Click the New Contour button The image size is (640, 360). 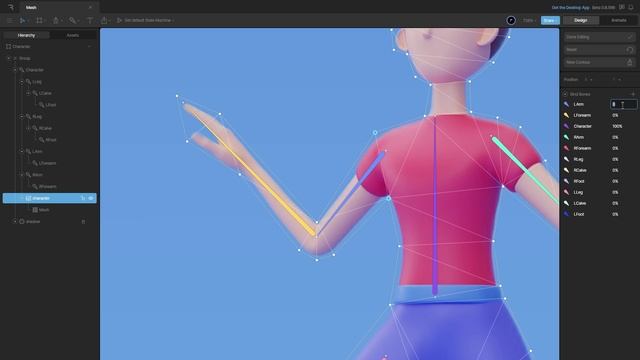599,62
